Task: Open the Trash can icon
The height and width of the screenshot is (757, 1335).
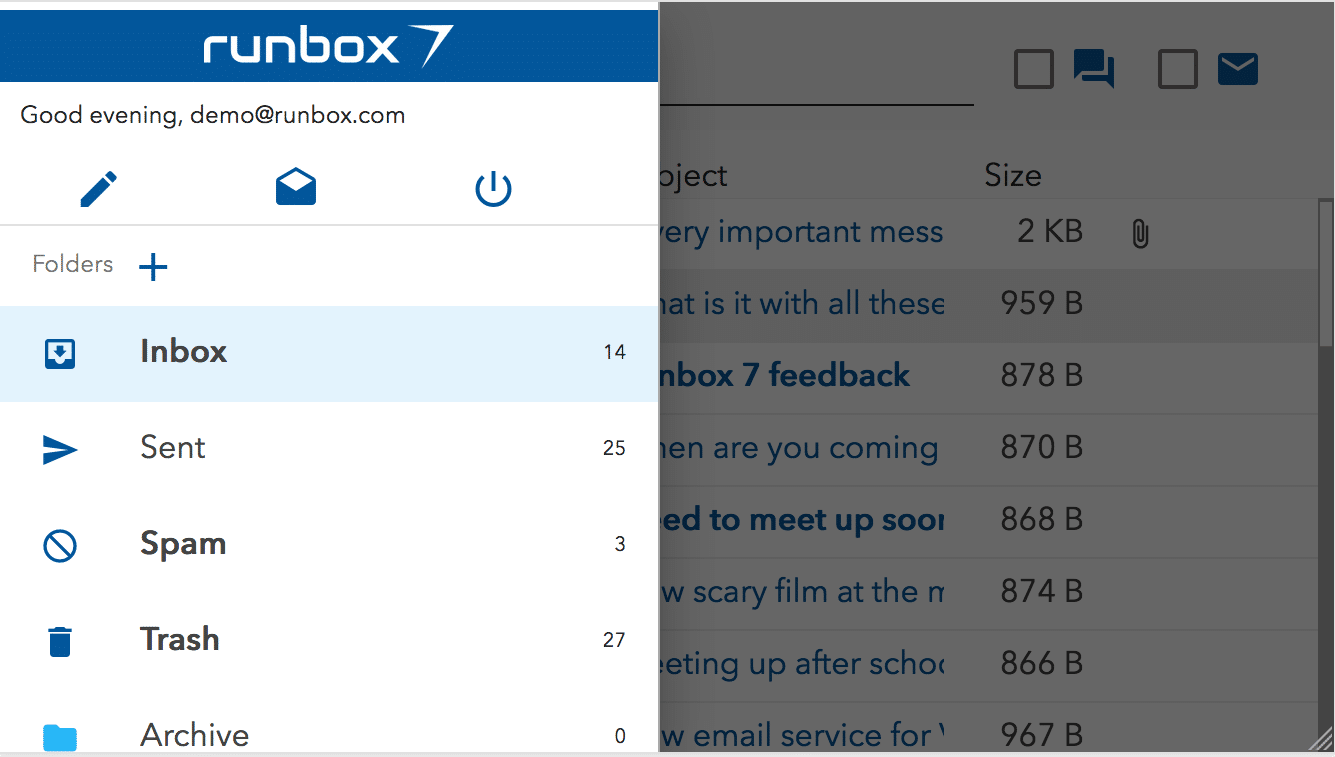Action: [x=60, y=640]
